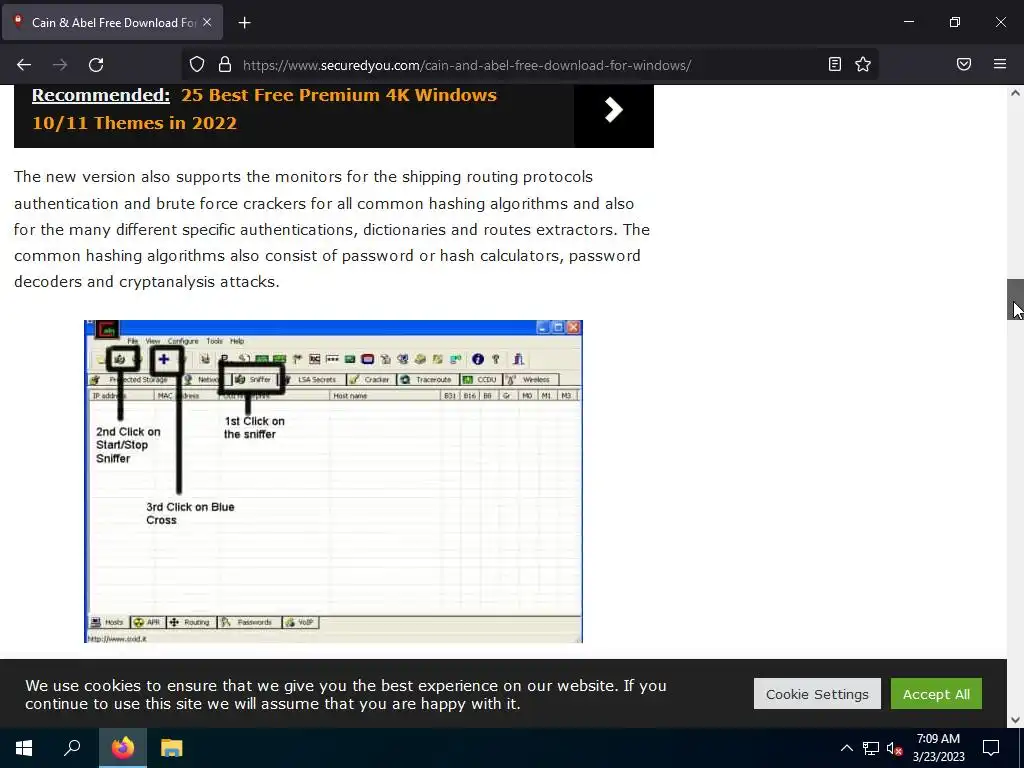Open the Pocket save icon

[x=964, y=64]
